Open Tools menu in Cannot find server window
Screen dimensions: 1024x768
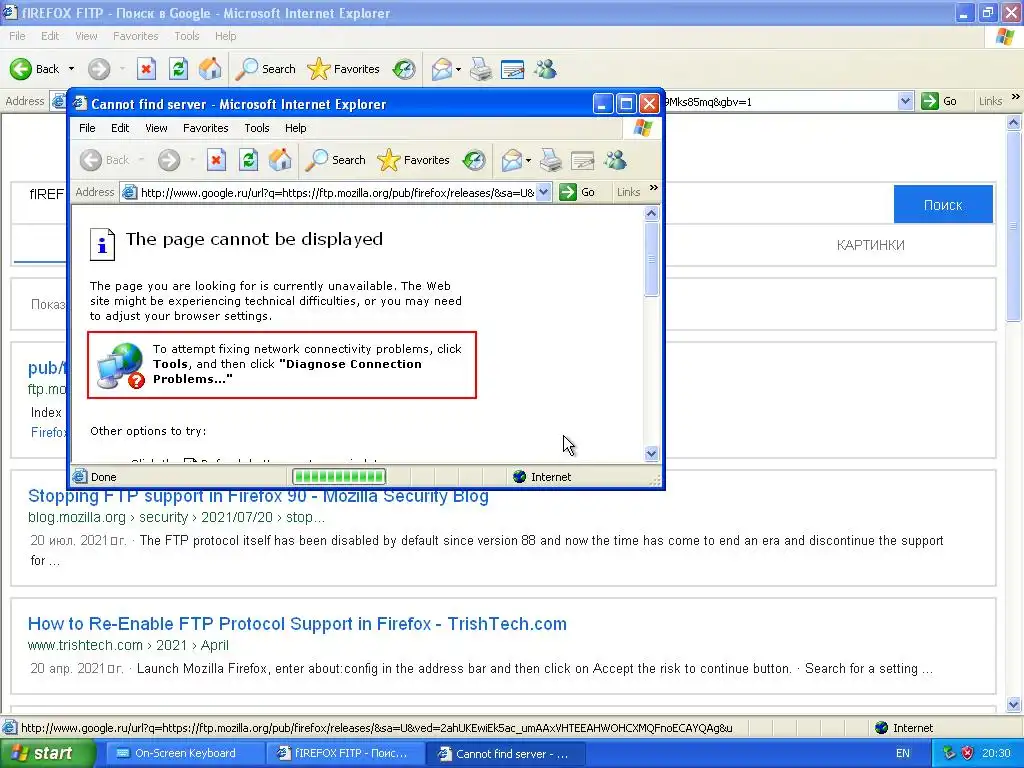[x=257, y=128]
